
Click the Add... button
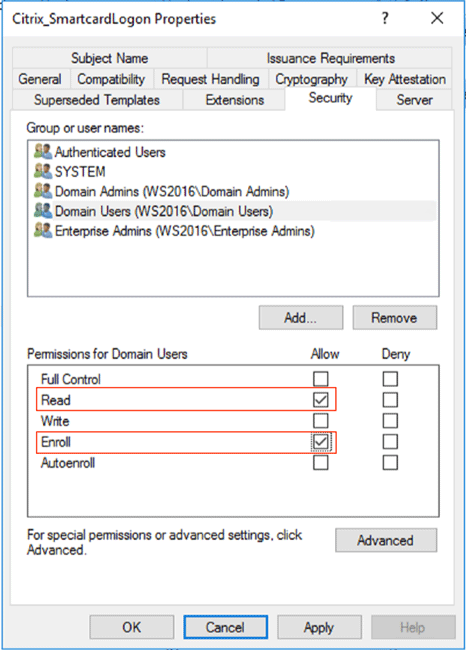(x=301, y=318)
